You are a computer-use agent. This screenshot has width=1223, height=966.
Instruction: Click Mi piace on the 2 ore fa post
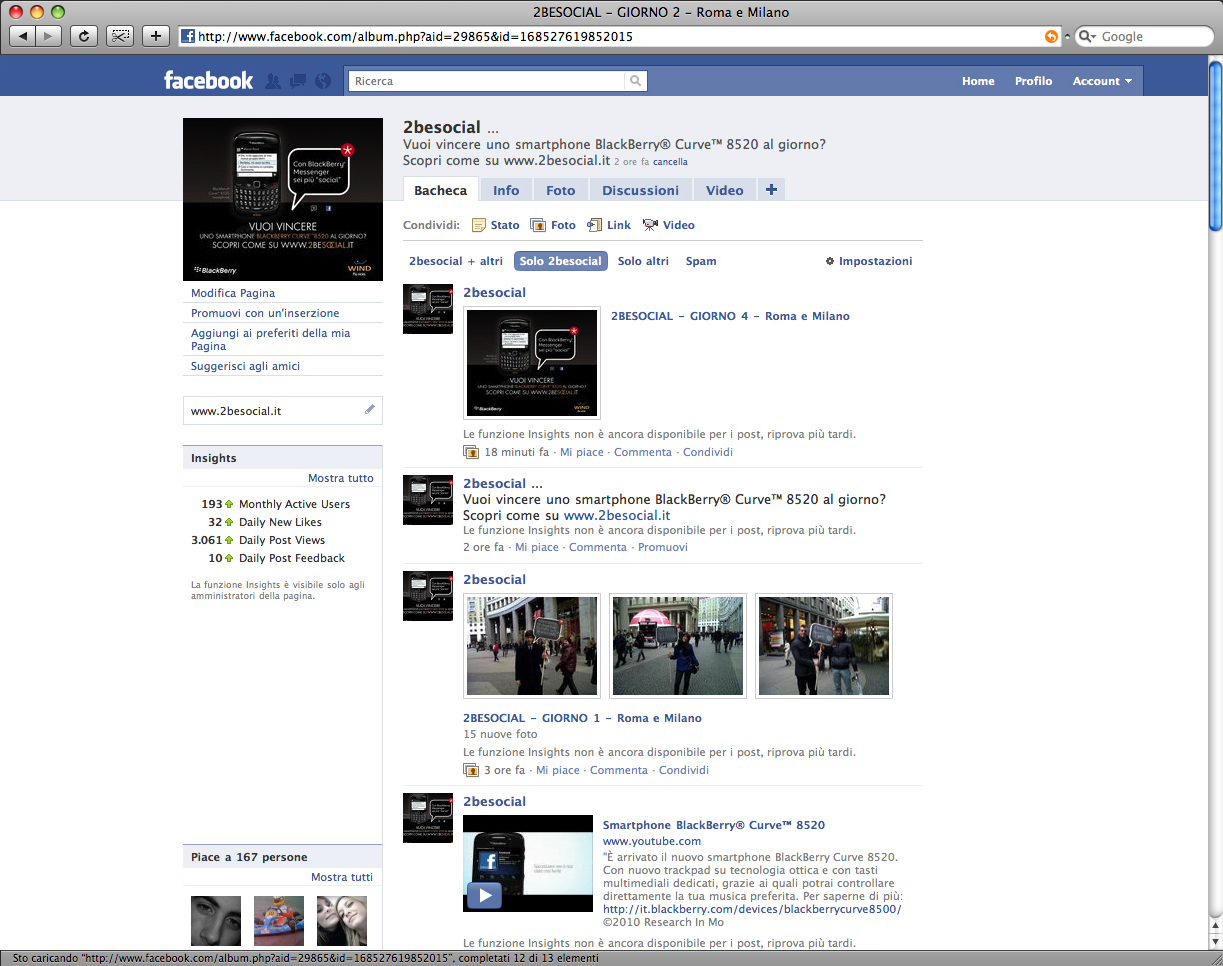pyautogui.click(x=537, y=547)
